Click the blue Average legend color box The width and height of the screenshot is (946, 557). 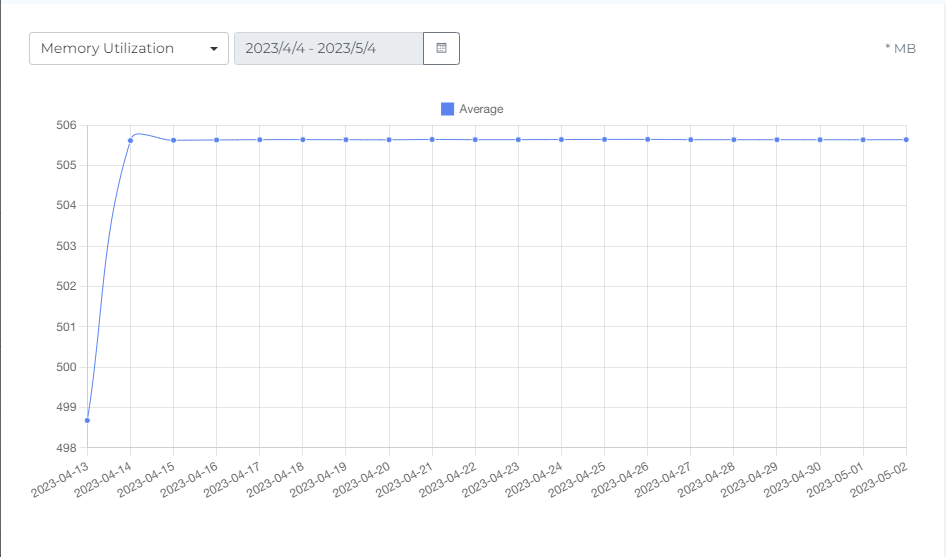click(x=447, y=109)
